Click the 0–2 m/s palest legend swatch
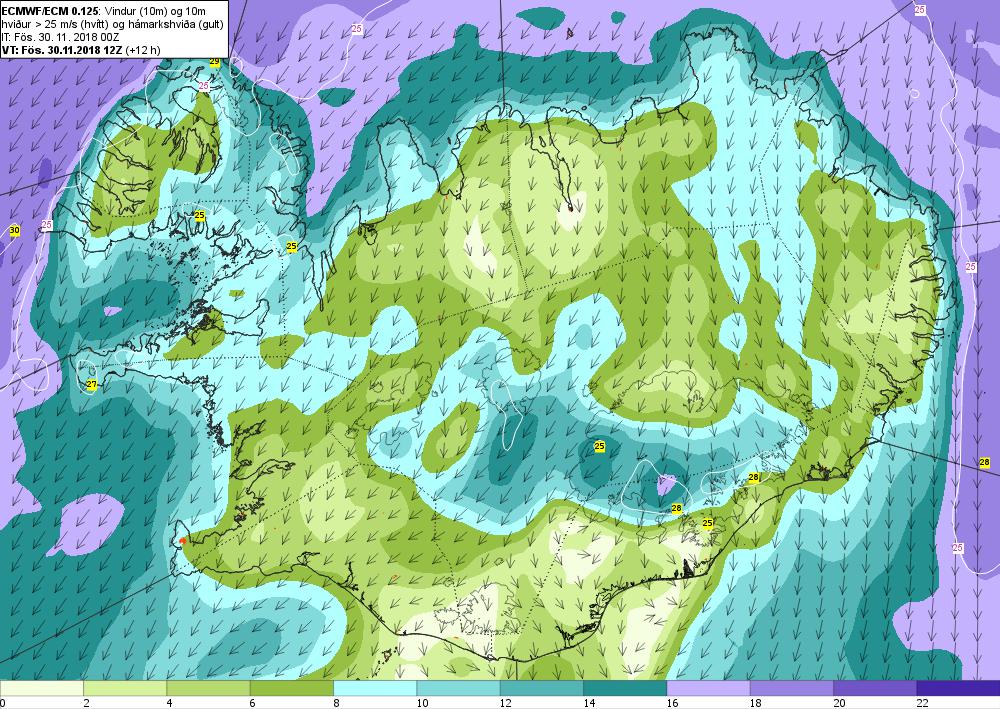 (41, 688)
